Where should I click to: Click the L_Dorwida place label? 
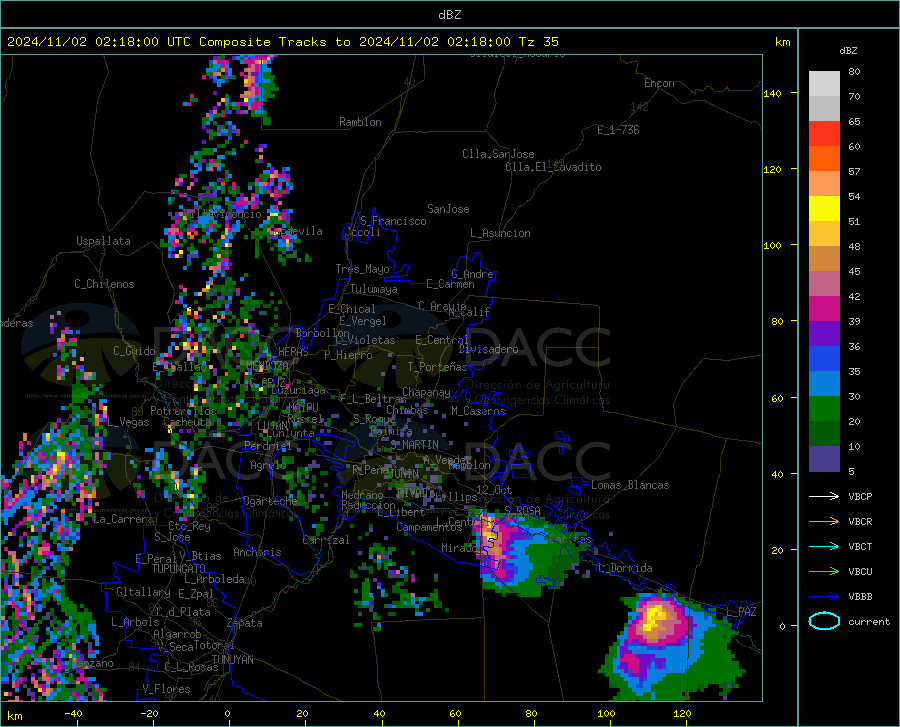coord(625,568)
